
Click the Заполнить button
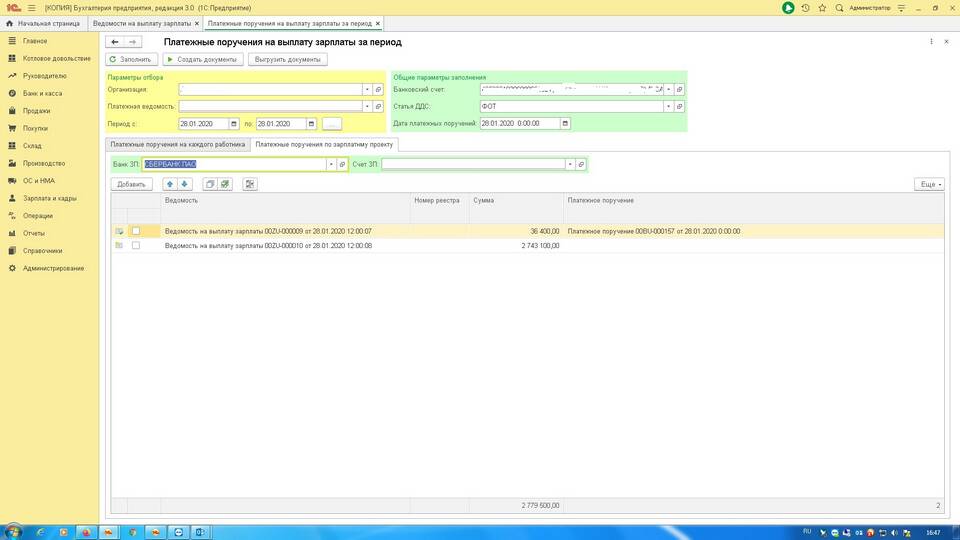pos(132,59)
